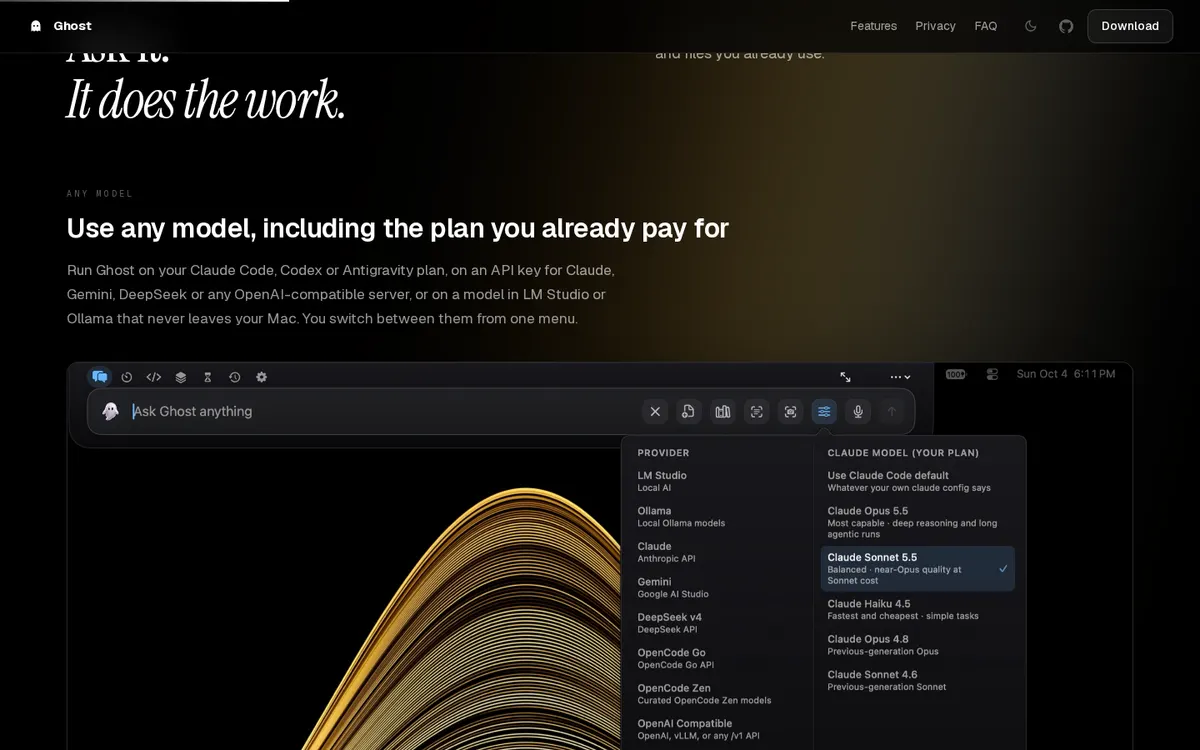Screen dimensions: 1200x750
Task: Click the hourglass icon in Ghost toolbar
Action: (208, 377)
